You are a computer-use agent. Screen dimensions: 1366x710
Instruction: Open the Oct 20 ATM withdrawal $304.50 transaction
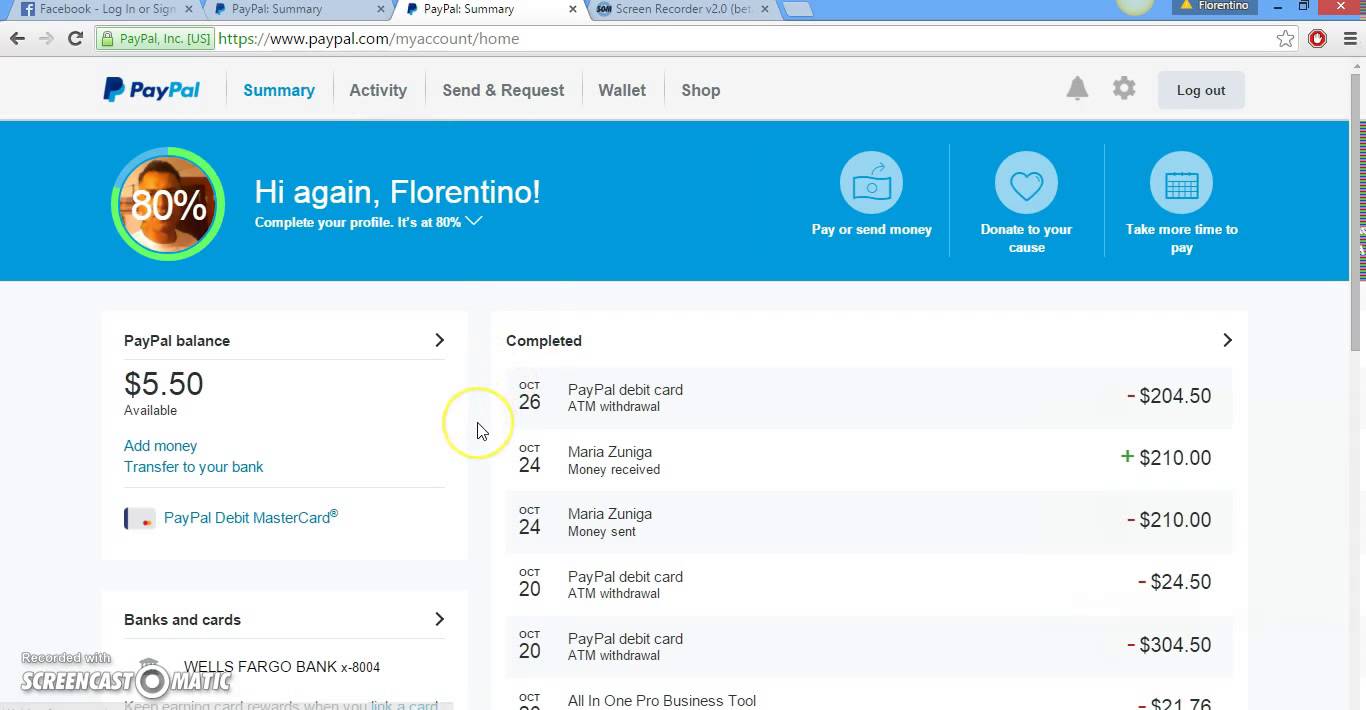coord(869,646)
